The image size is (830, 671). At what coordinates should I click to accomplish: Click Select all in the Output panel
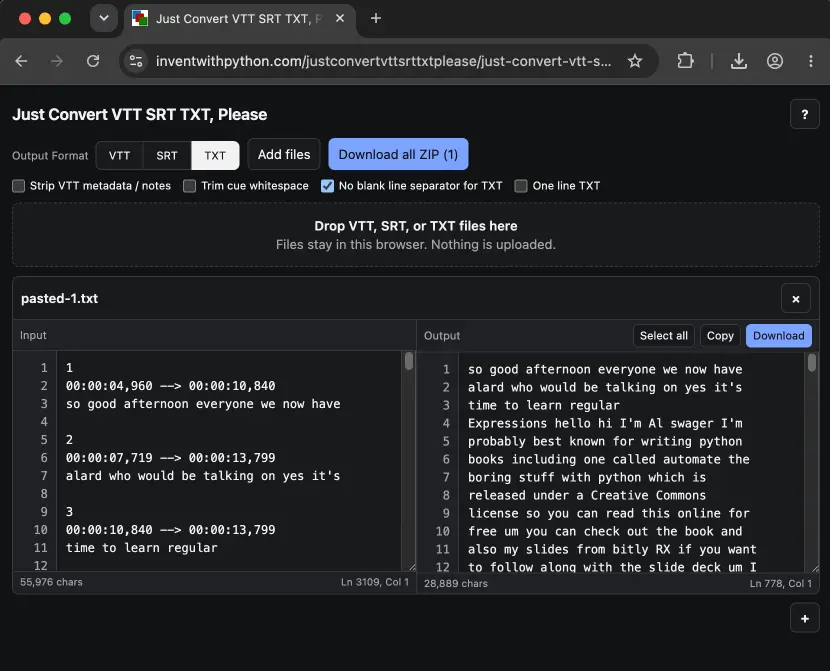663,336
